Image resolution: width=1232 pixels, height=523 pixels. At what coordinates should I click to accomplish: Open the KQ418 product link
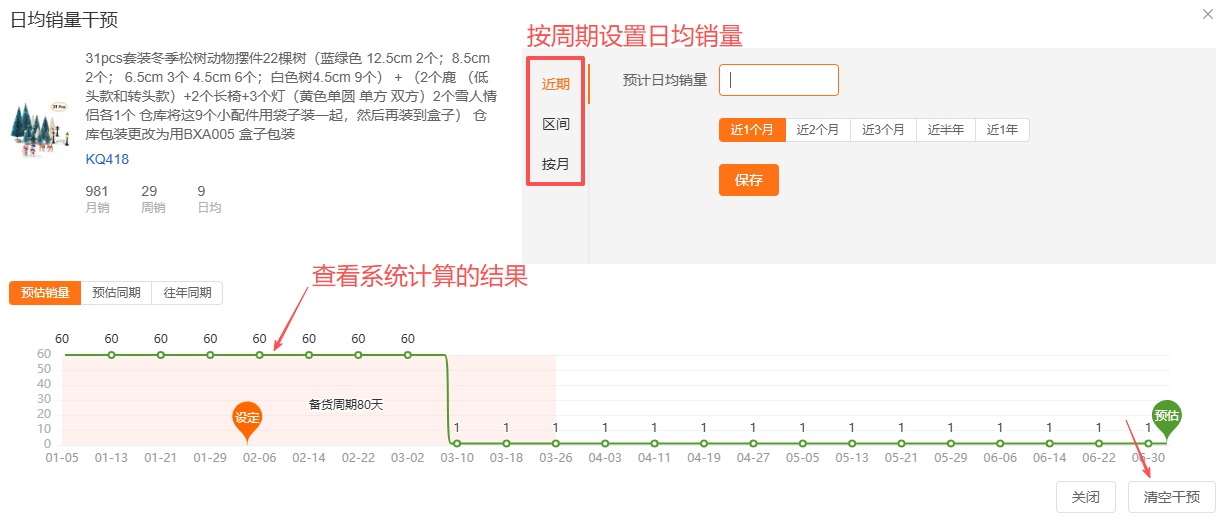tap(107, 159)
